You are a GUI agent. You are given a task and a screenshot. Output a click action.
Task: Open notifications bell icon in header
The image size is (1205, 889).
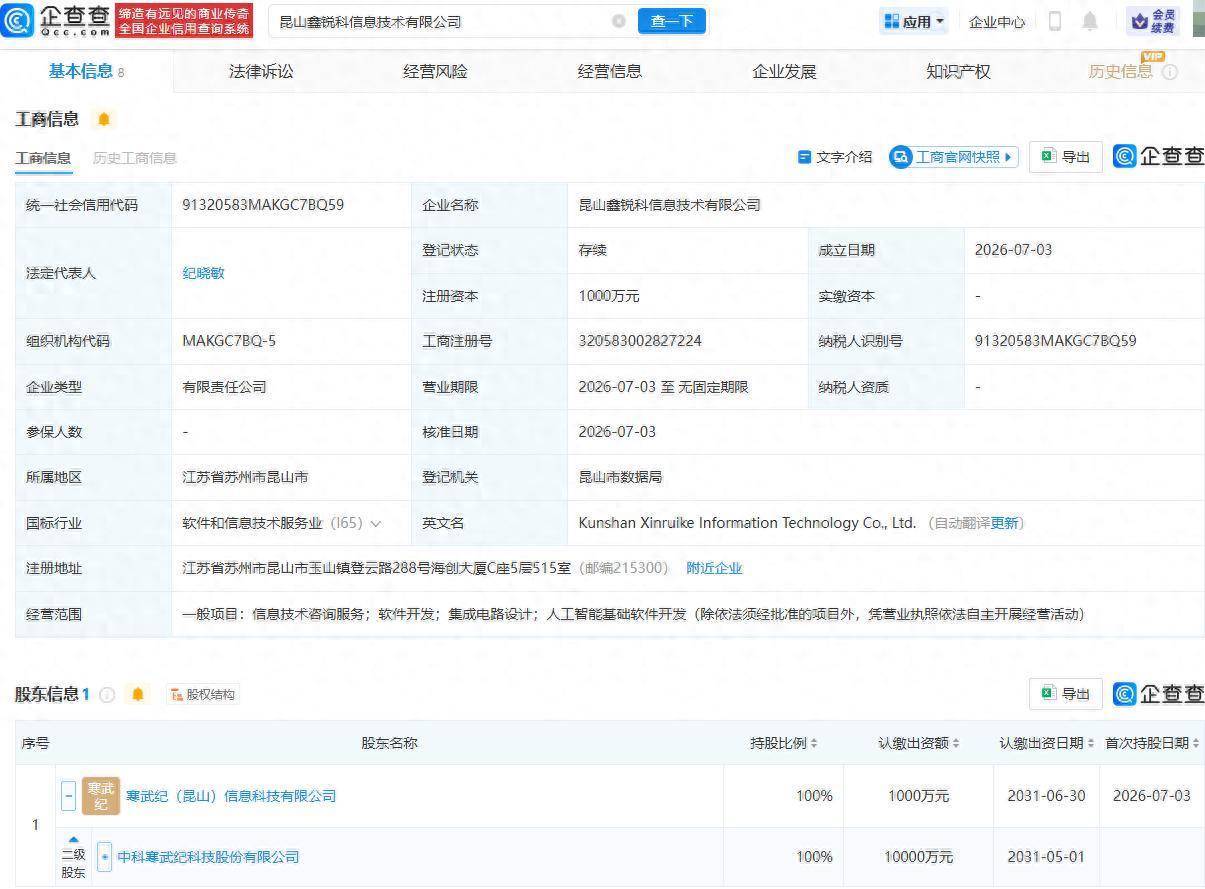1090,21
